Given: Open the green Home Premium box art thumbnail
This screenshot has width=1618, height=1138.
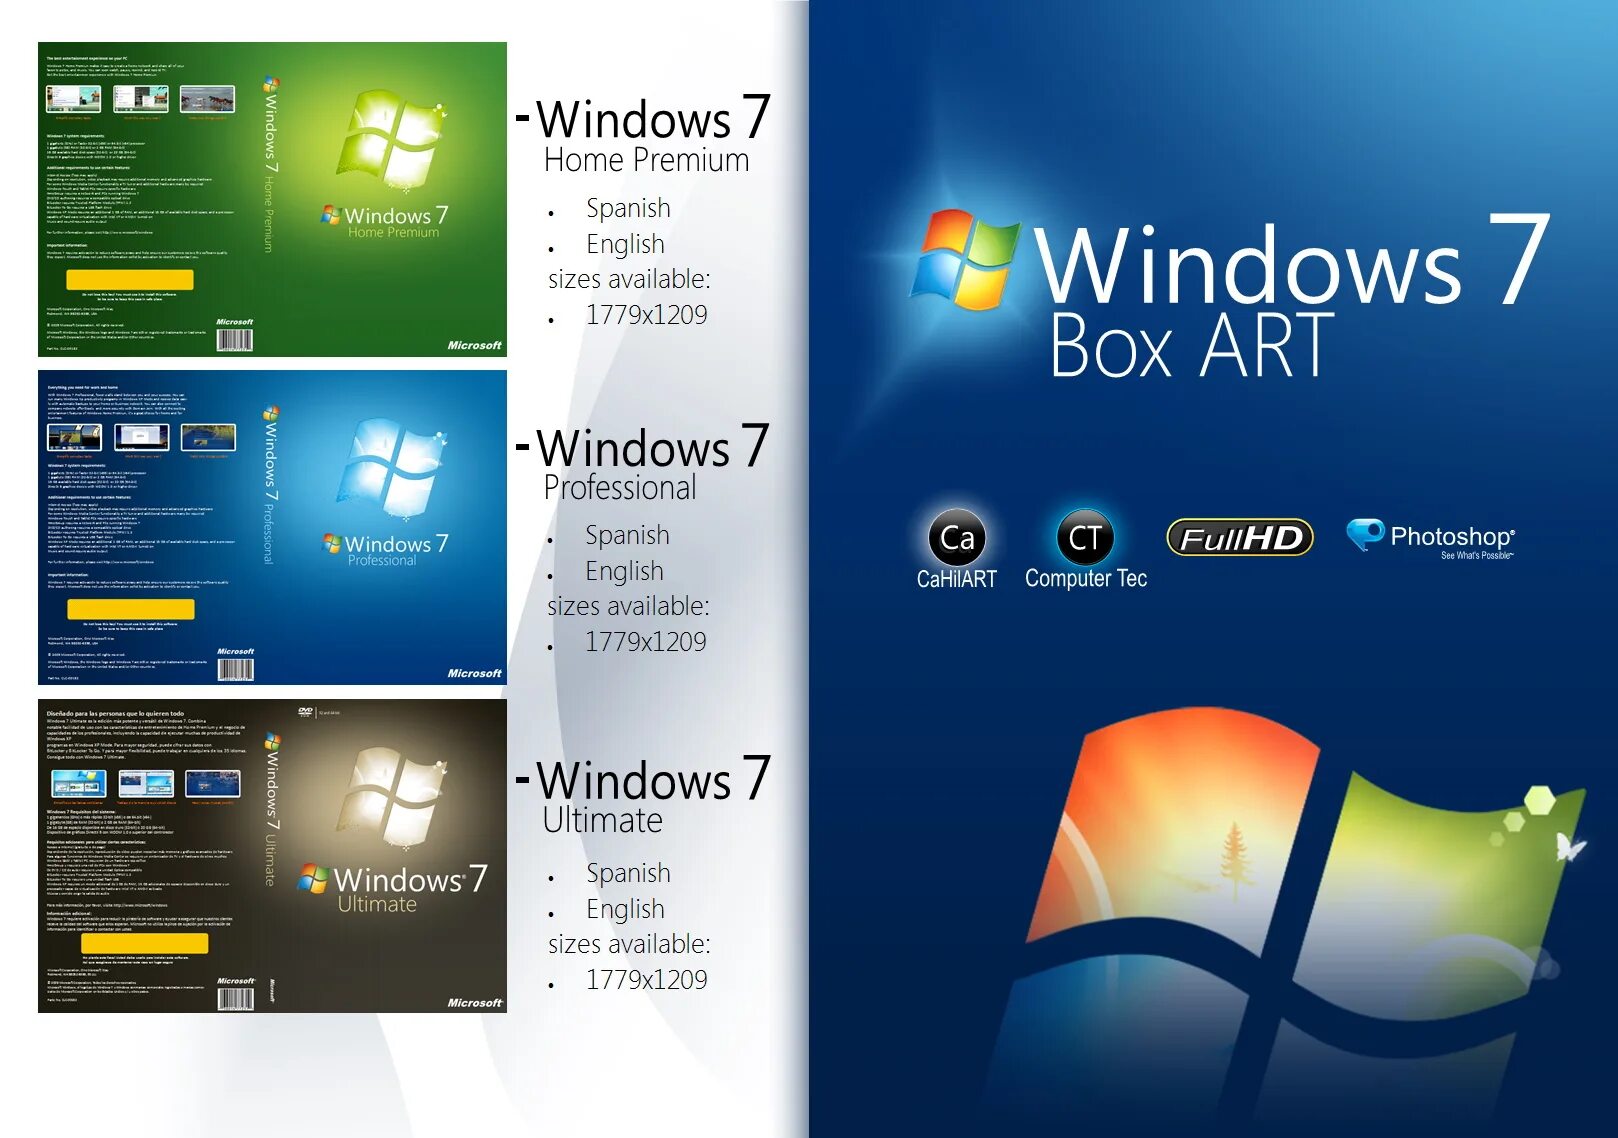Looking at the screenshot, I should [x=272, y=199].
